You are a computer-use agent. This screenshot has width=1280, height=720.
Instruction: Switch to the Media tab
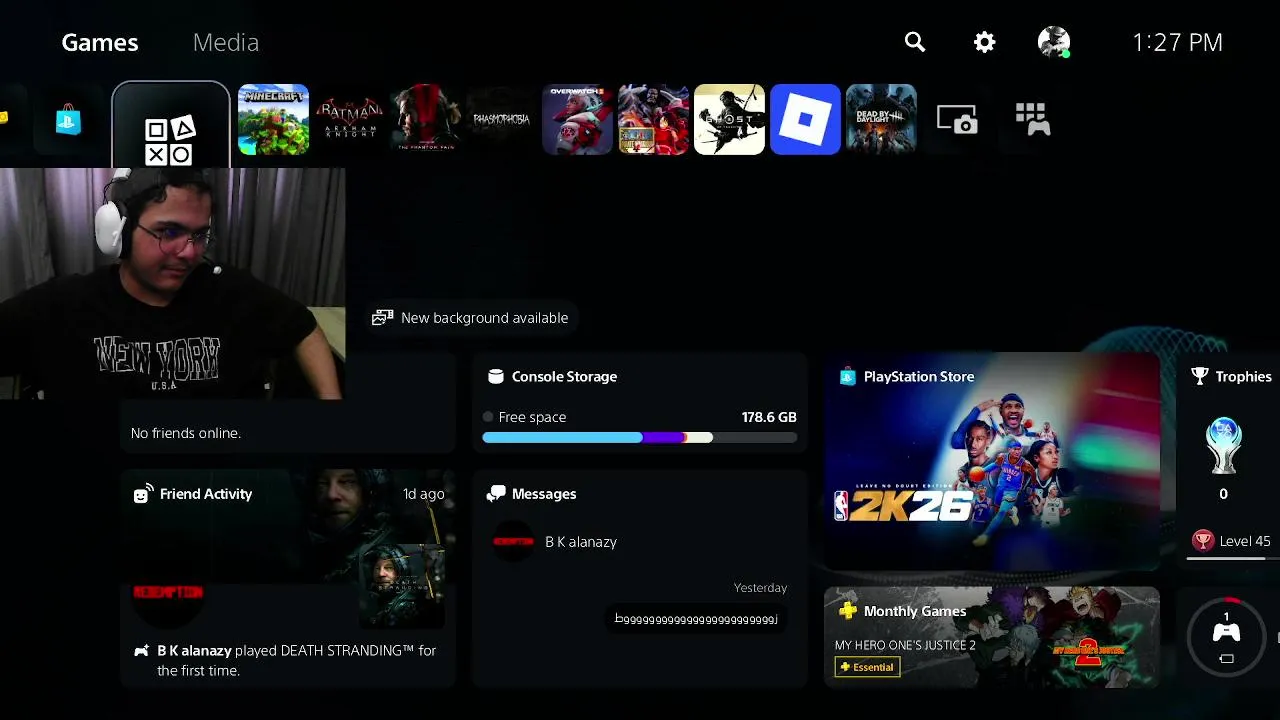coord(226,42)
